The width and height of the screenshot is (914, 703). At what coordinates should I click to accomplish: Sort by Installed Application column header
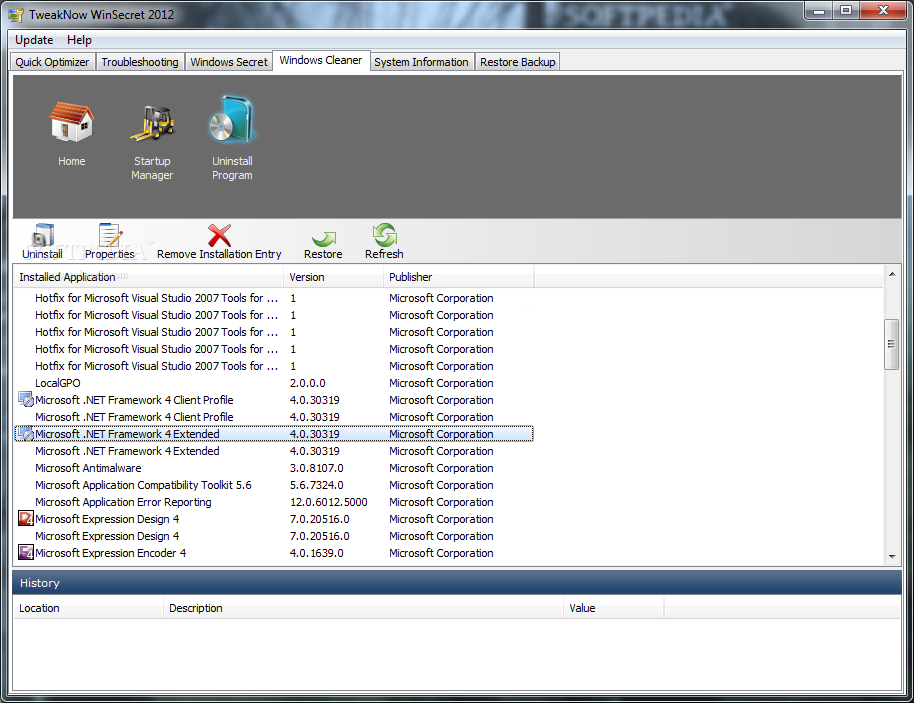[x=149, y=277]
